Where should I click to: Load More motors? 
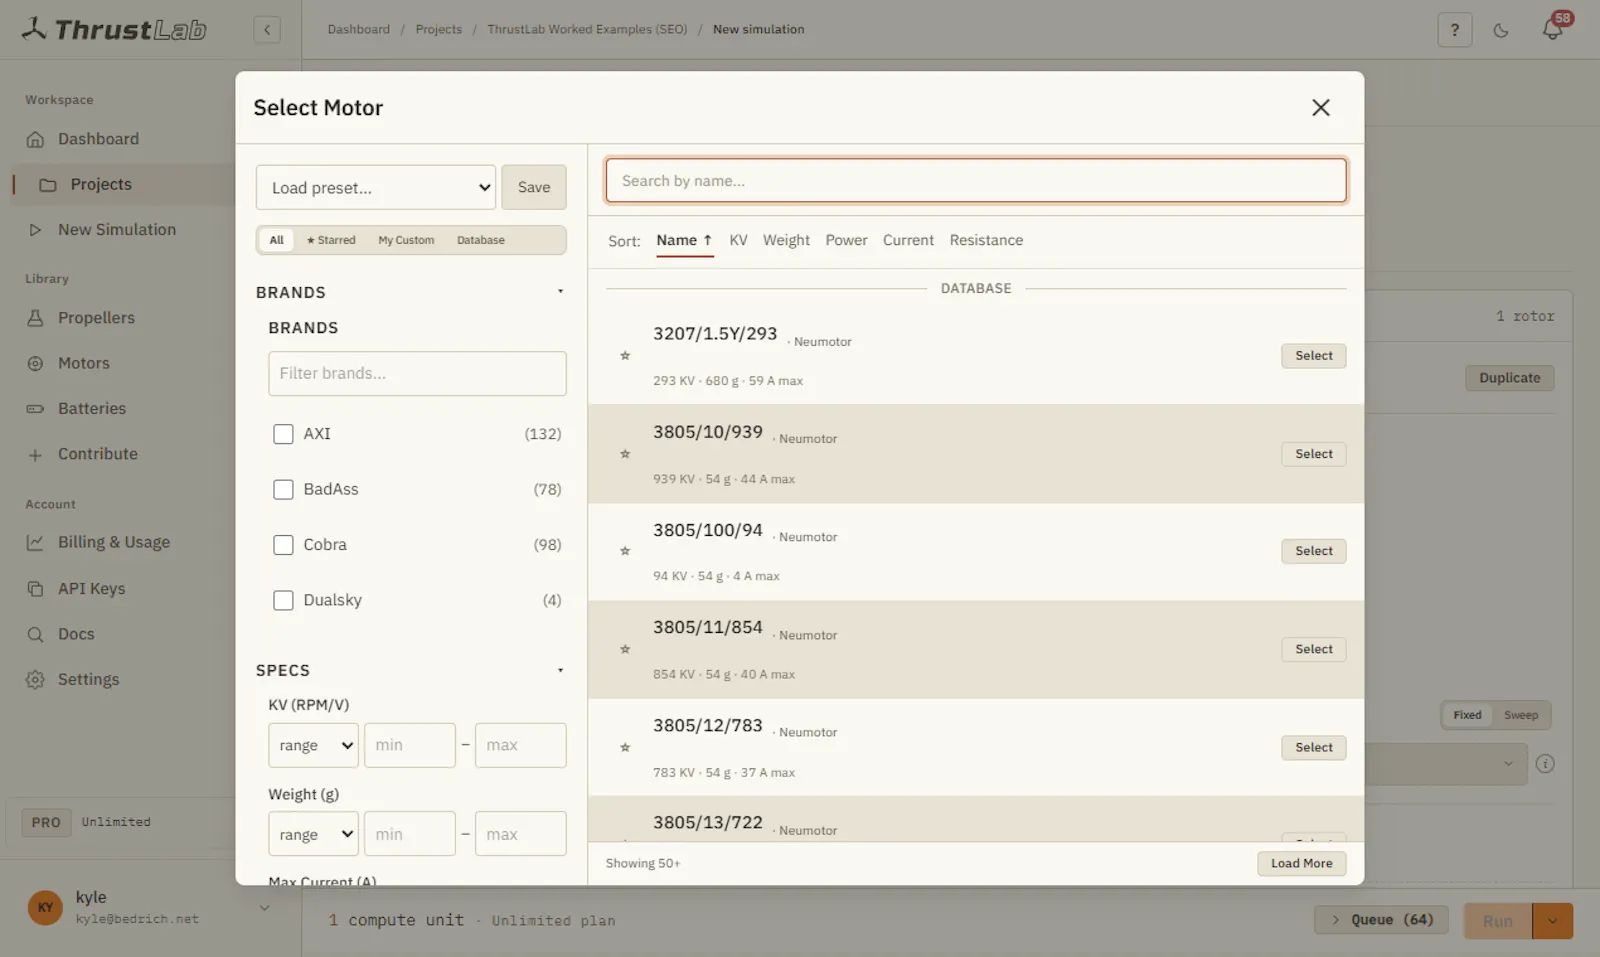(1302, 863)
